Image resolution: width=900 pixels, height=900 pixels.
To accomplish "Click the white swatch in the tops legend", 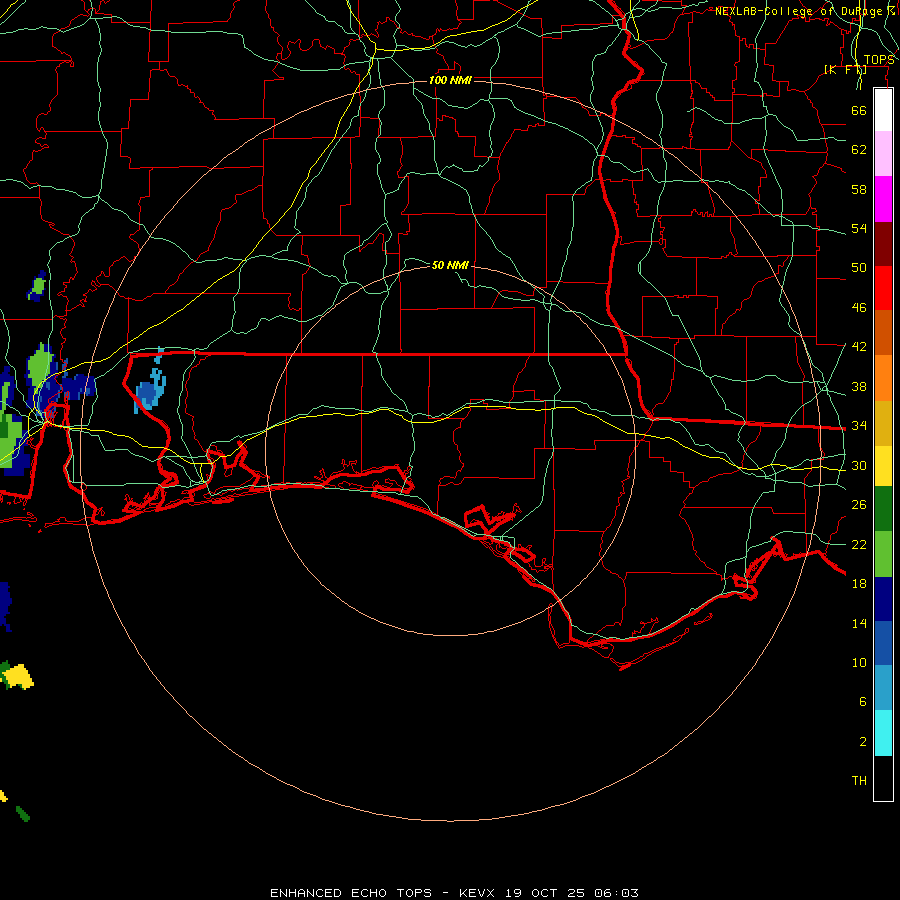I will pos(883,110).
